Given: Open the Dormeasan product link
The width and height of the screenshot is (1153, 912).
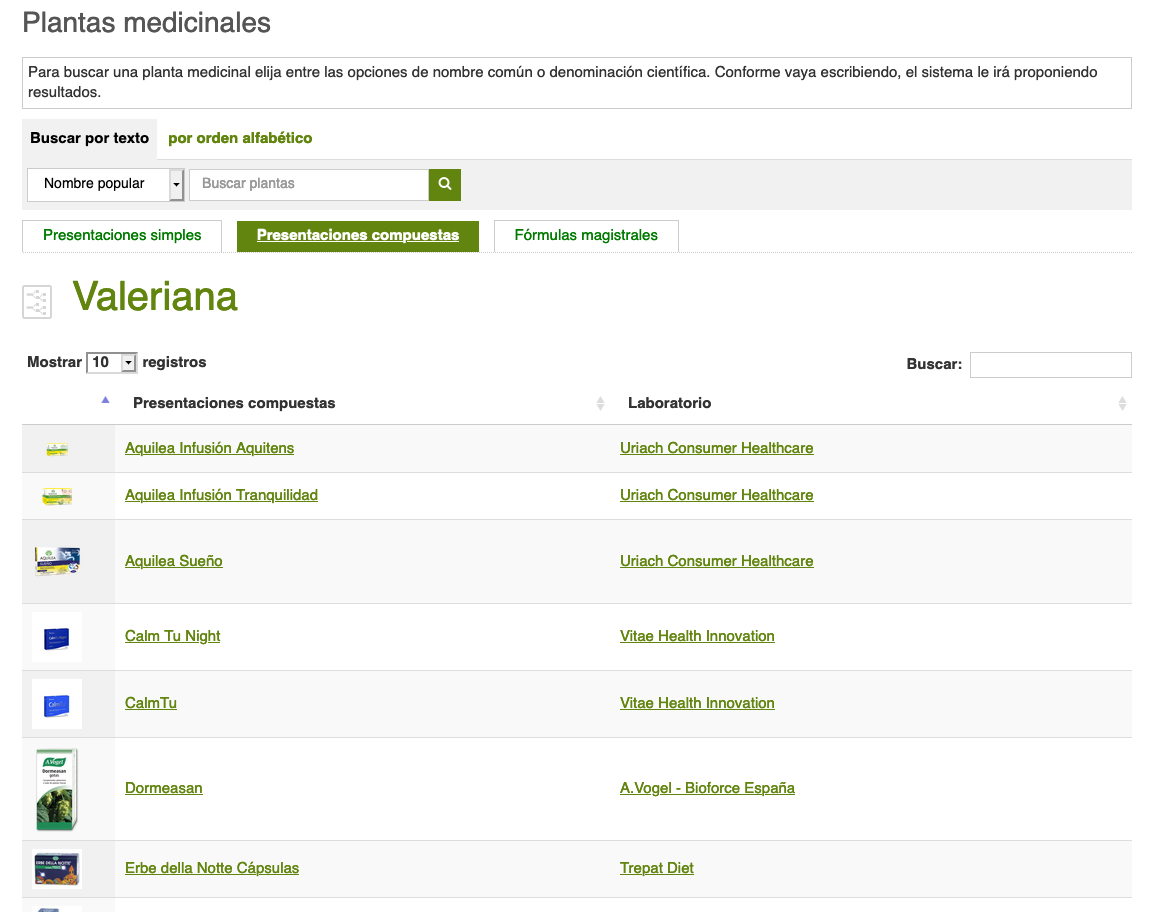Looking at the screenshot, I should pos(164,788).
